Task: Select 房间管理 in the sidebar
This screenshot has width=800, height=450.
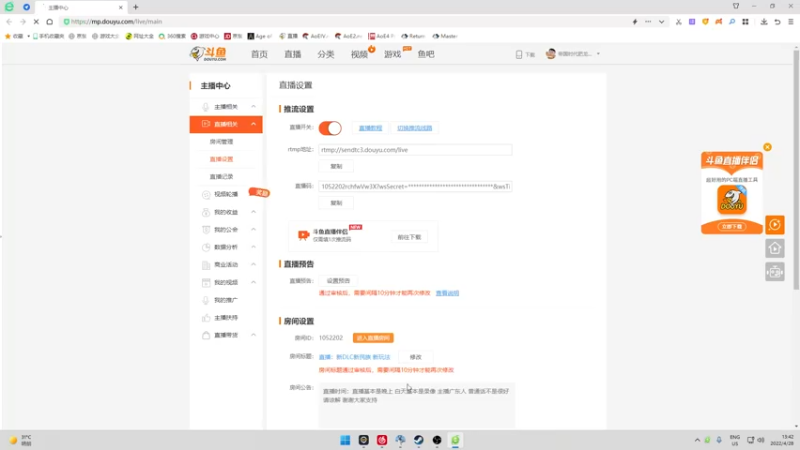Action: point(221,142)
